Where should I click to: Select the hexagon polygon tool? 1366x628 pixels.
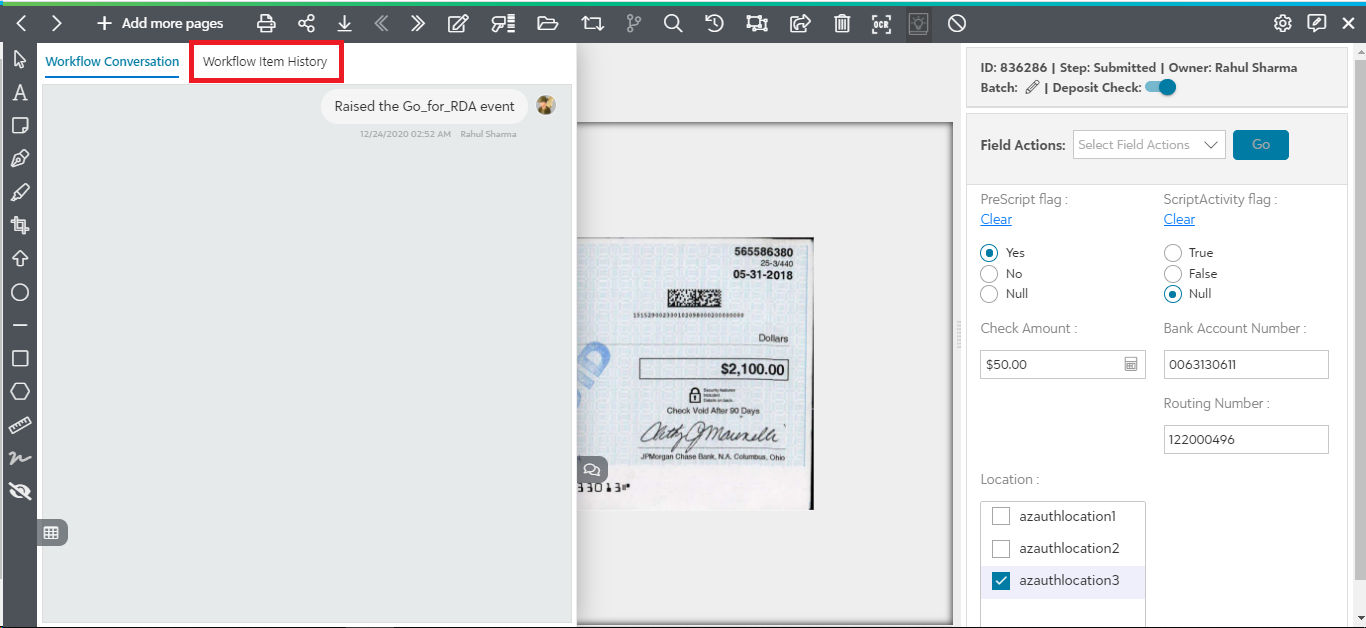(19, 391)
